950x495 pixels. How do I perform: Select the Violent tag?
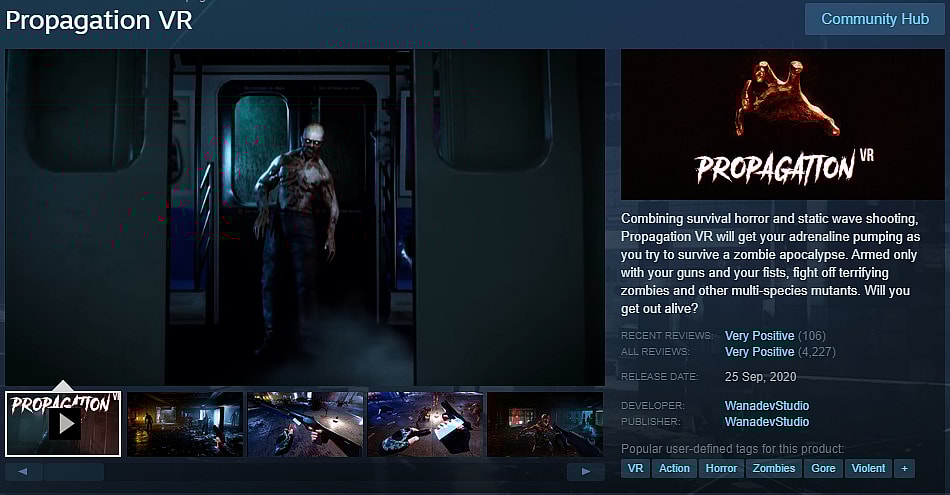[868, 468]
